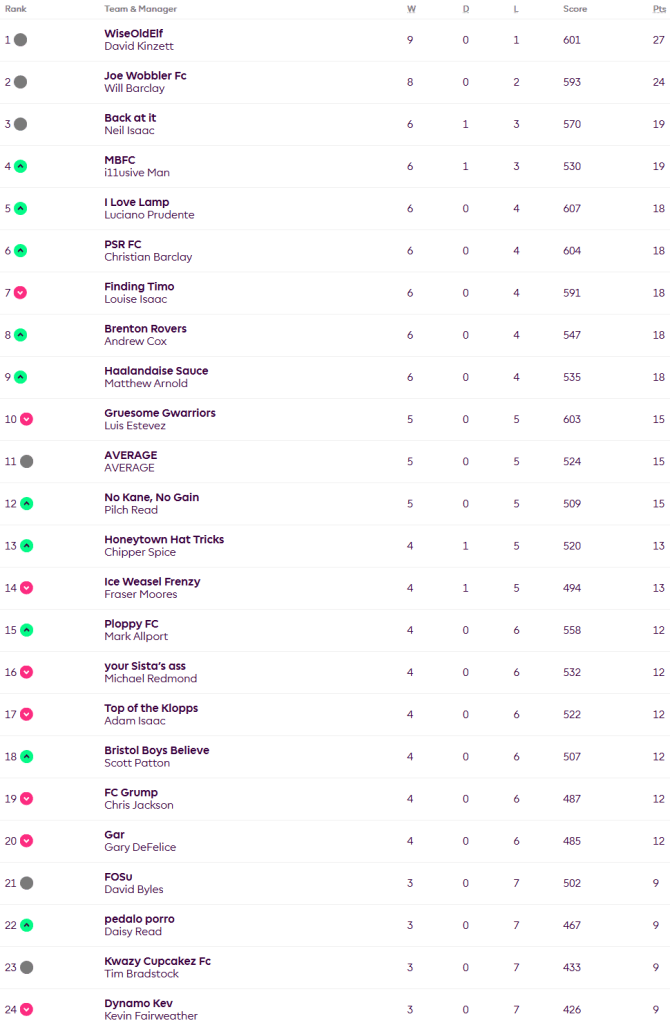670x1023 pixels.
Task: Open the Honeytown Hat Tricks team
Action: (164, 539)
